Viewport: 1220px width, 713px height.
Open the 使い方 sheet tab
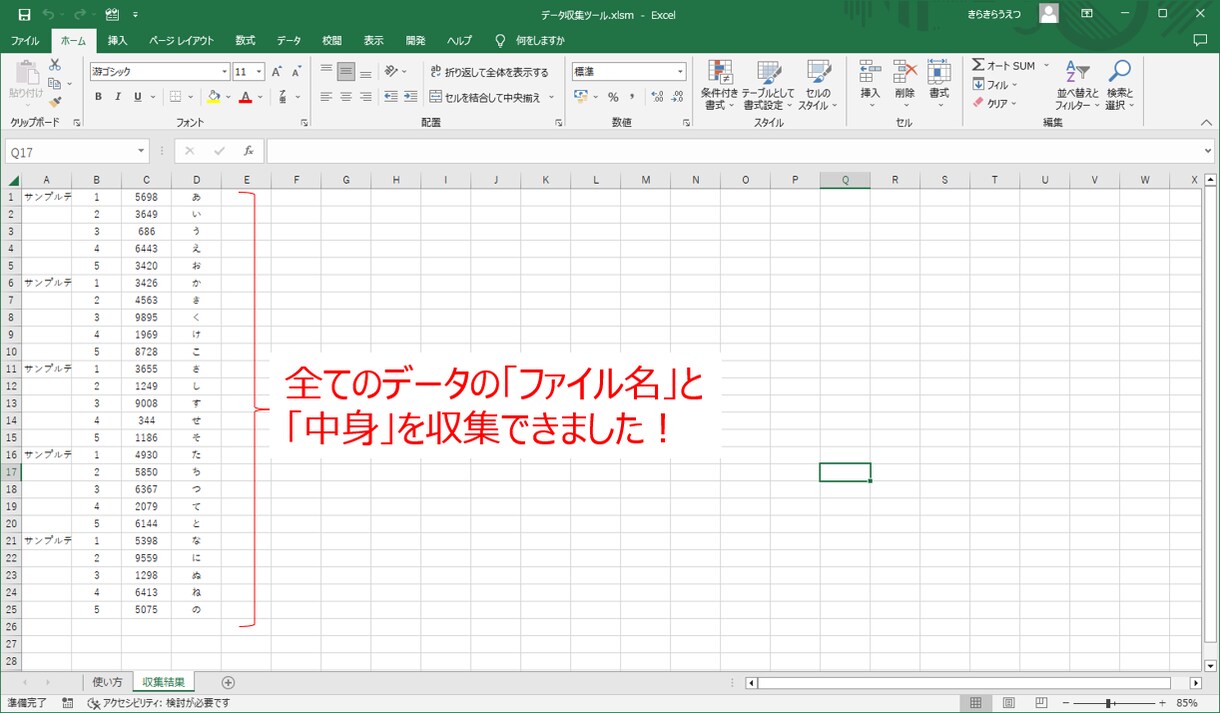pos(107,682)
